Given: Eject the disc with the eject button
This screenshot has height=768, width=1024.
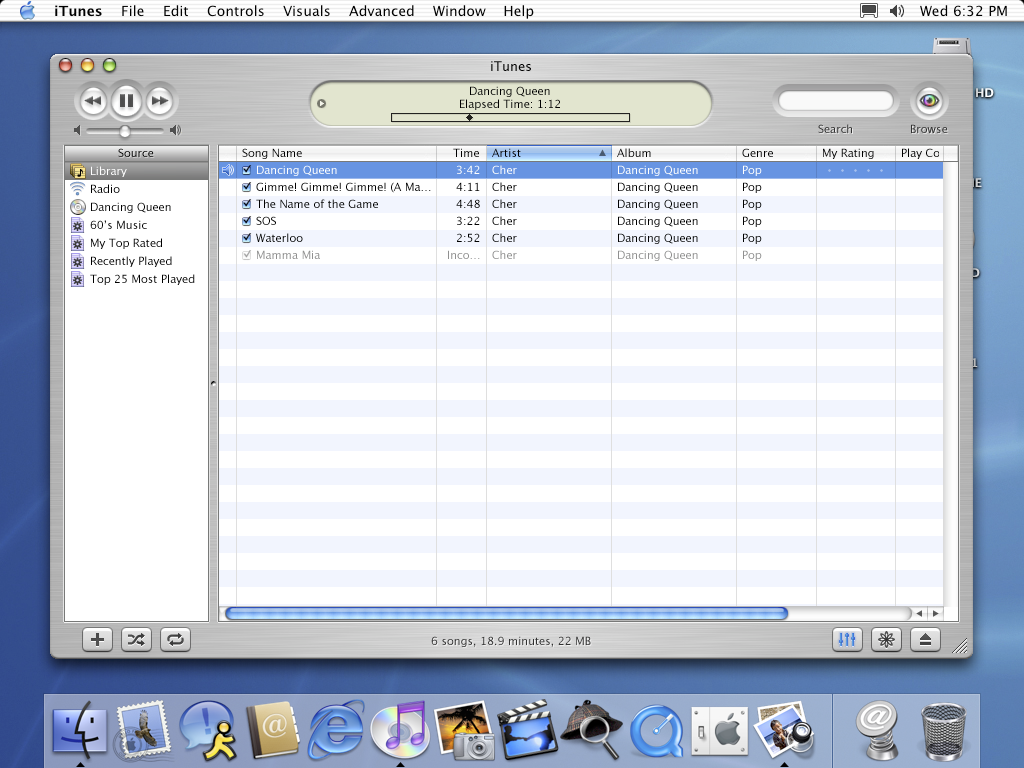Looking at the screenshot, I should pyautogui.click(x=925, y=639).
